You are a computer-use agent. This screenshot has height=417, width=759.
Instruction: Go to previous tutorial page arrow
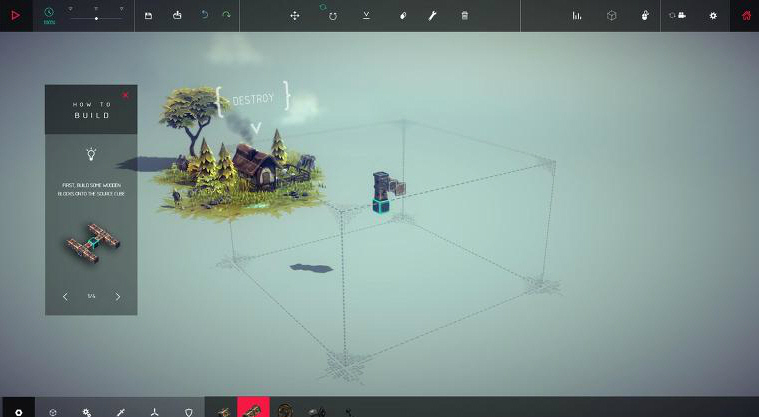66,296
